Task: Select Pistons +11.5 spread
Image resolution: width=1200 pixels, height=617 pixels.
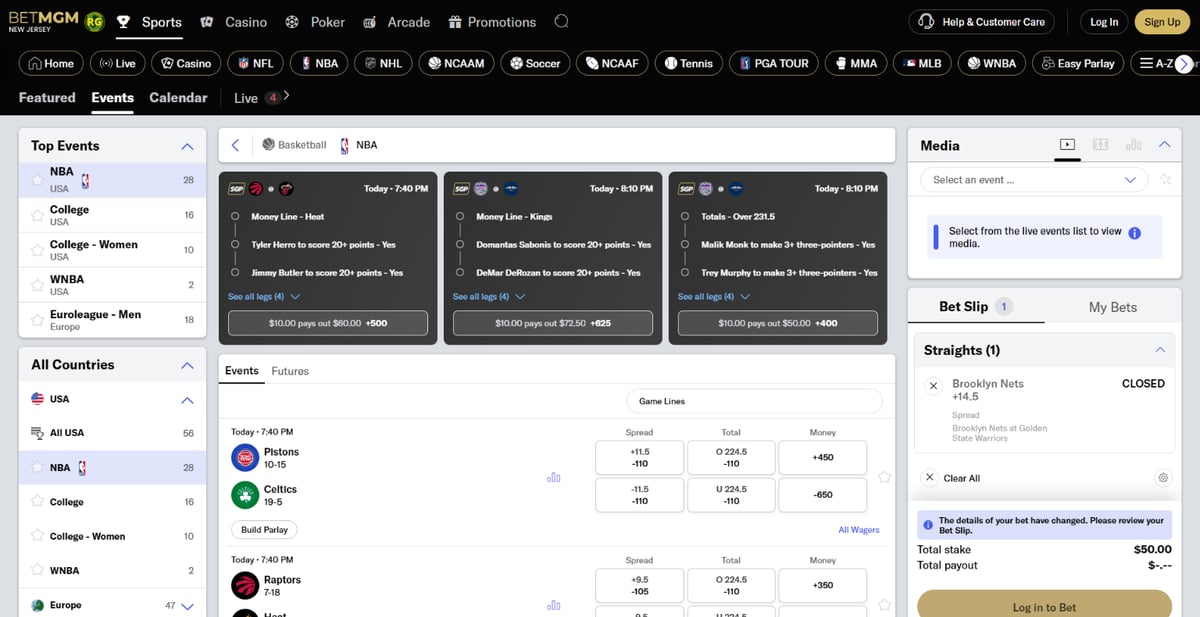Action: pyautogui.click(x=639, y=457)
